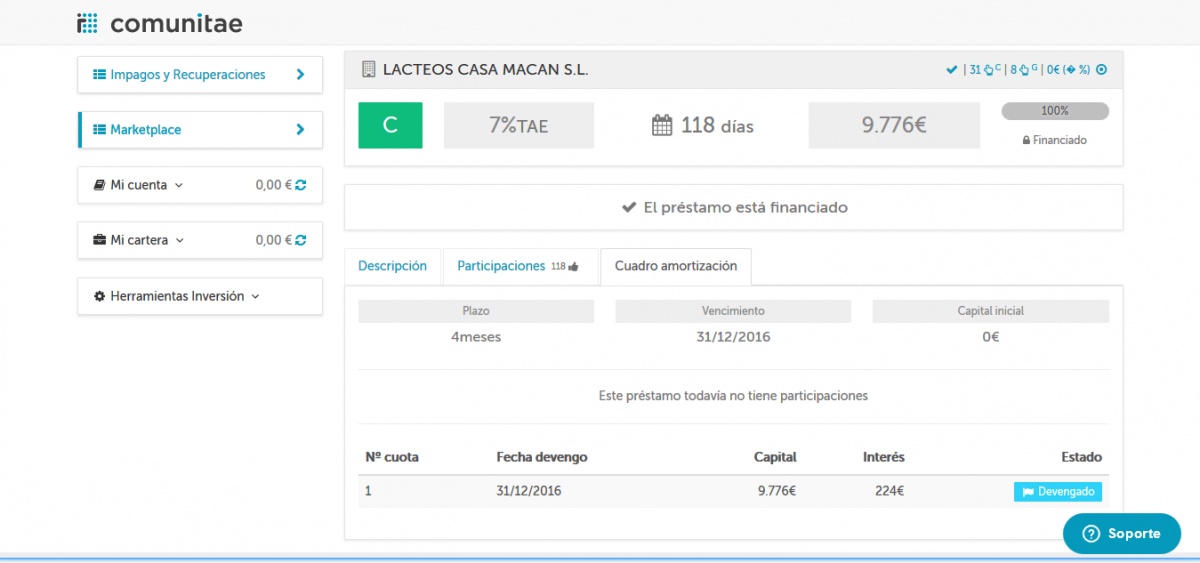Image resolution: width=1200 pixels, height=563 pixels.
Task: Refresh the Mi cartera balance
Action: click(x=301, y=240)
